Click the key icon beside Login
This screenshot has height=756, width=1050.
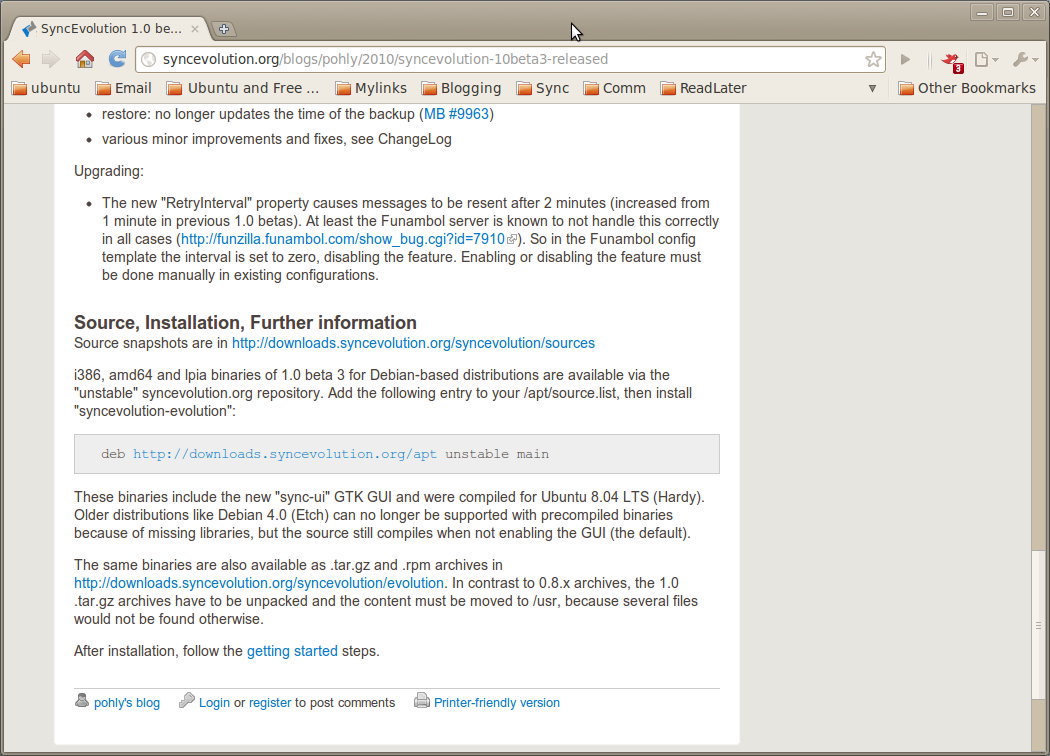[187, 700]
